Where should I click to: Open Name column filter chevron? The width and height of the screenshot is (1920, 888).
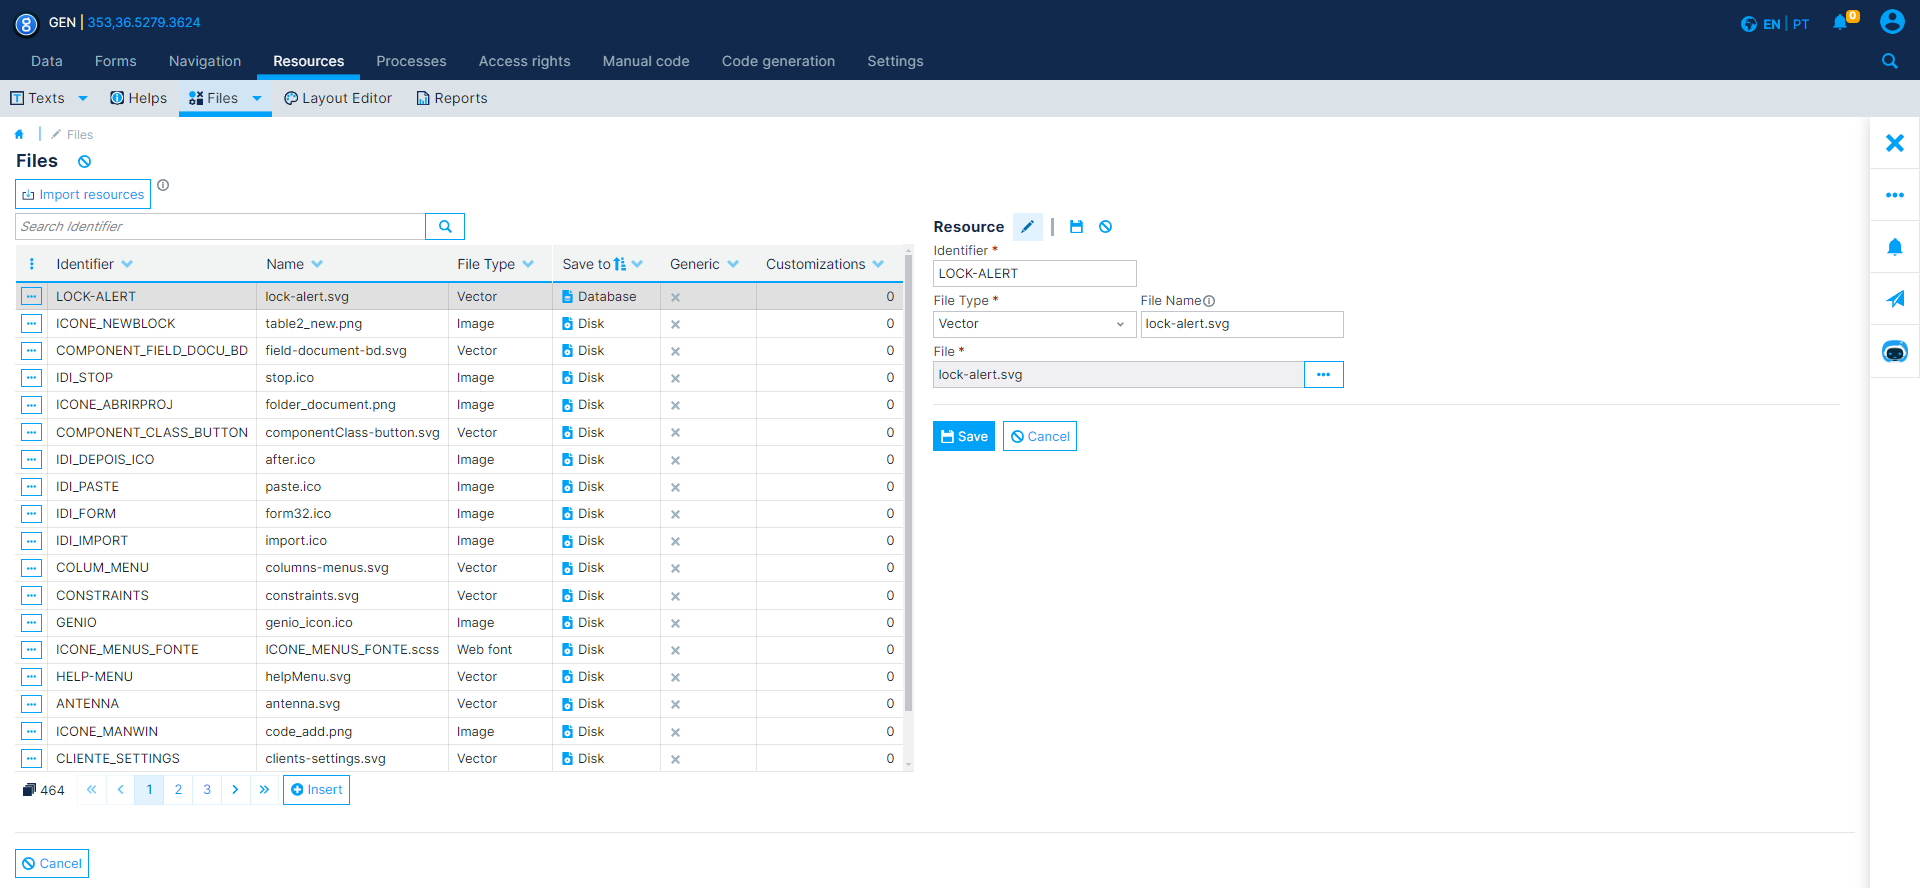pos(317,264)
